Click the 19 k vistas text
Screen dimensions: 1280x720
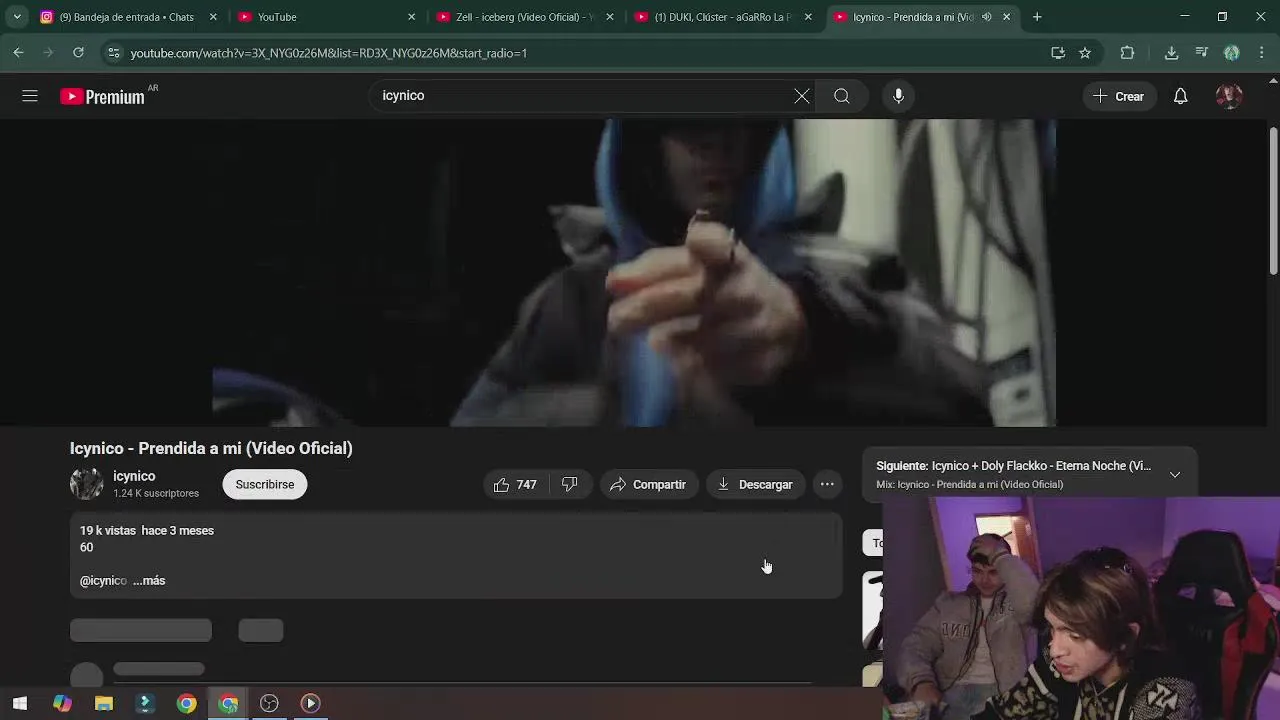pyautogui.click(x=108, y=531)
